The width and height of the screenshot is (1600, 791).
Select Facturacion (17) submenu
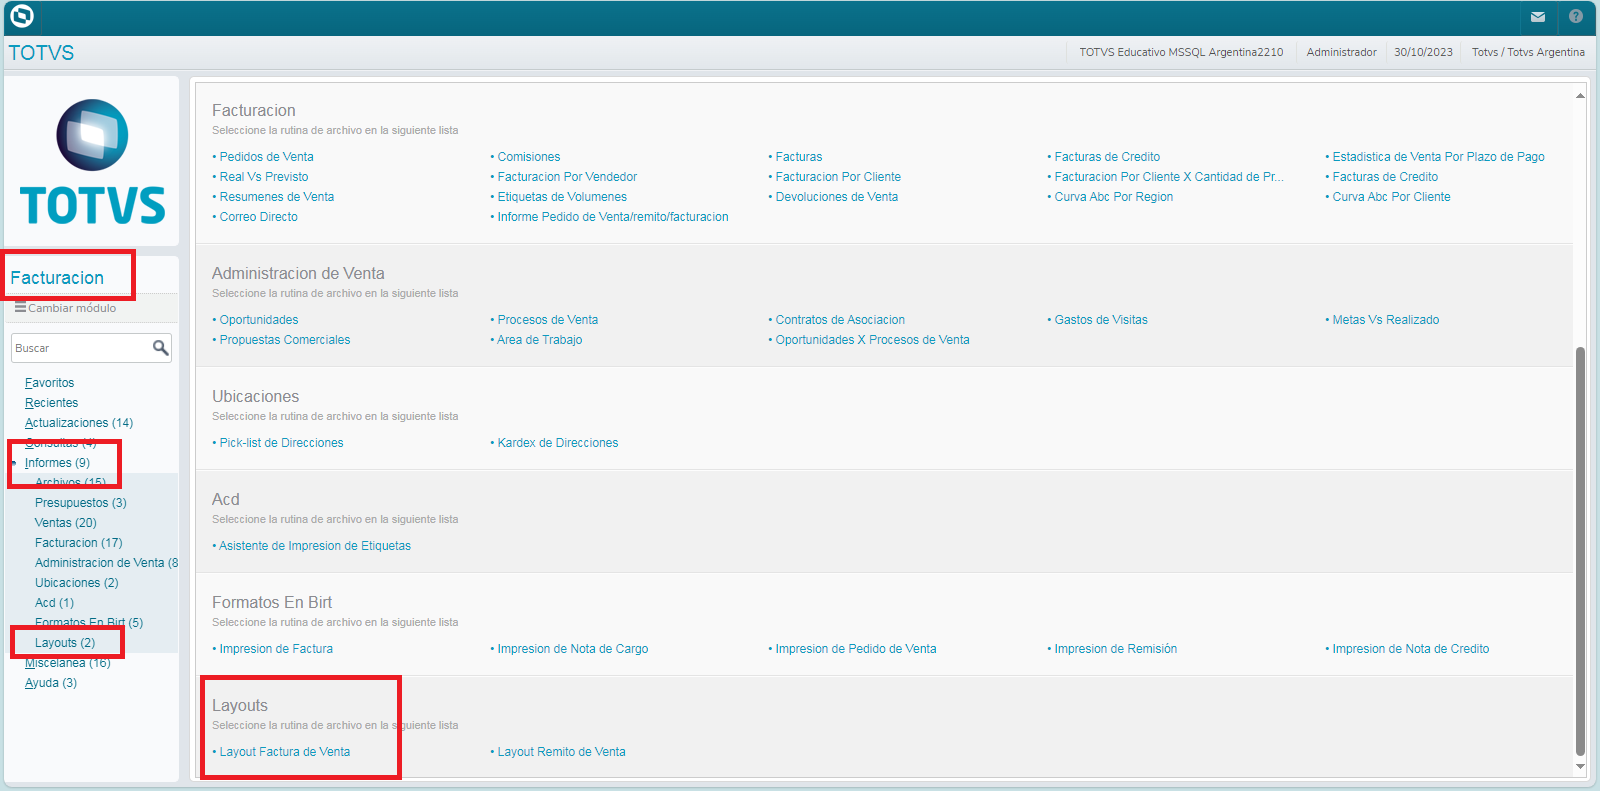79,543
